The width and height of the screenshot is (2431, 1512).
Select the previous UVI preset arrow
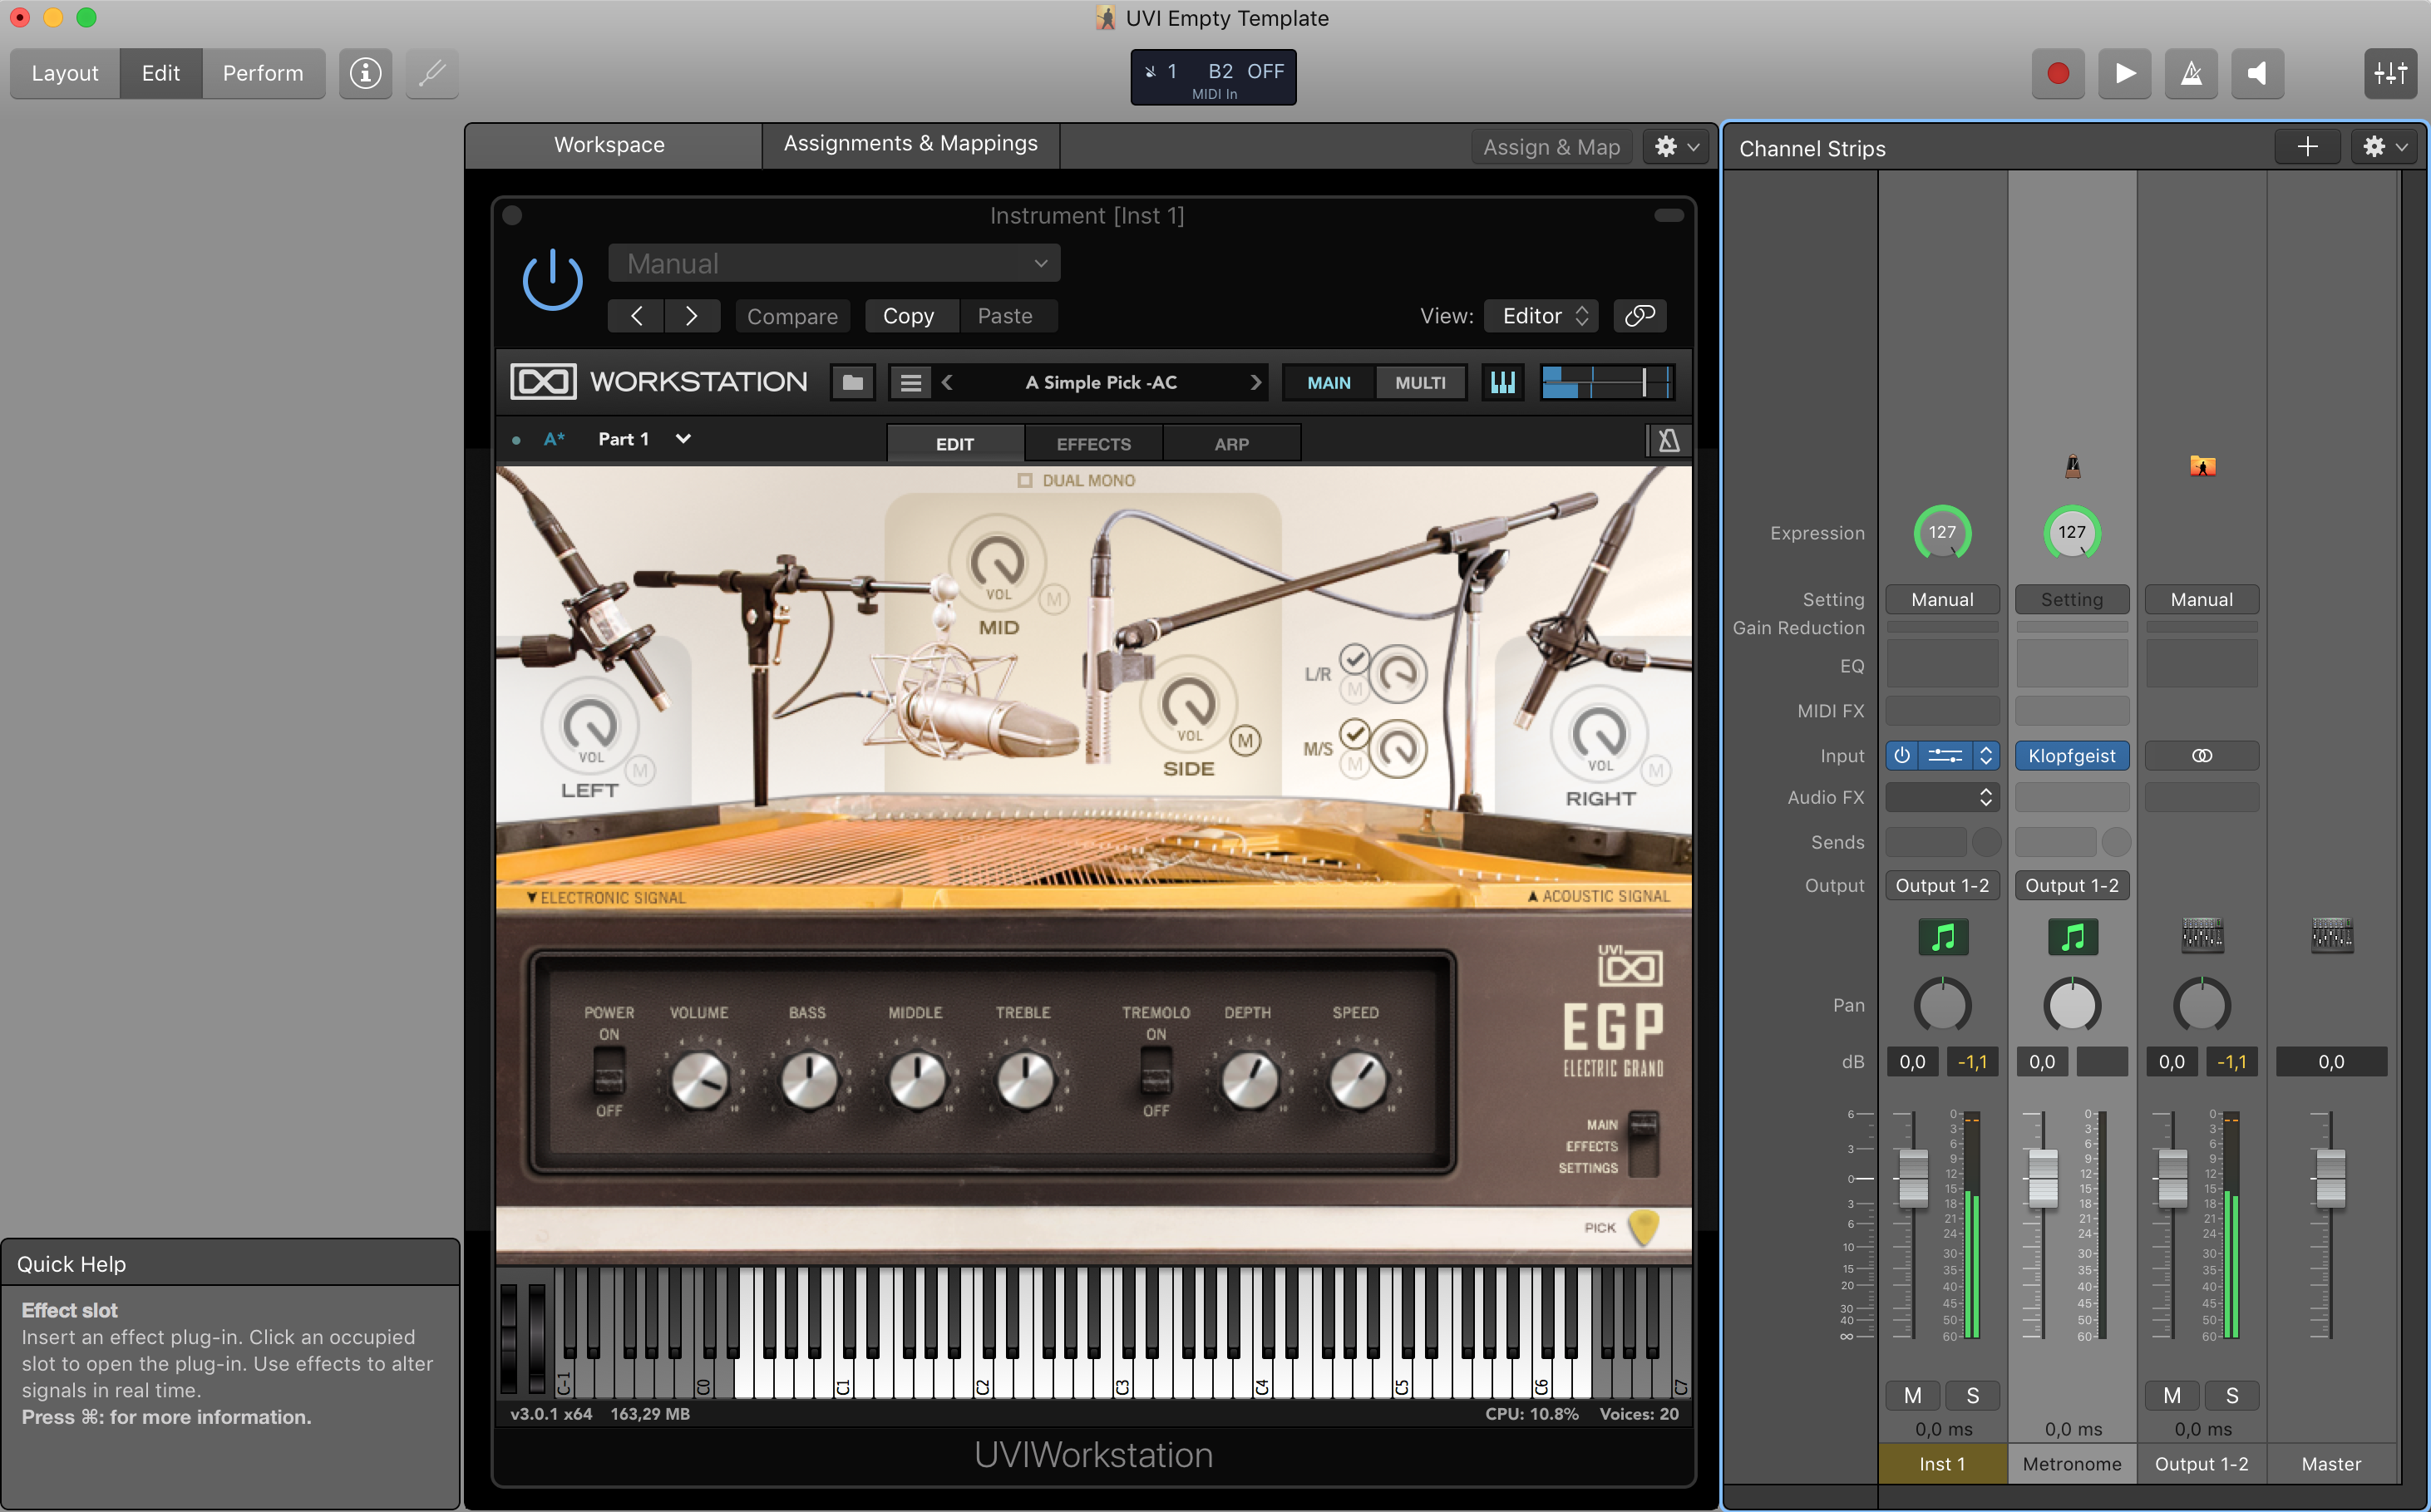(x=947, y=382)
